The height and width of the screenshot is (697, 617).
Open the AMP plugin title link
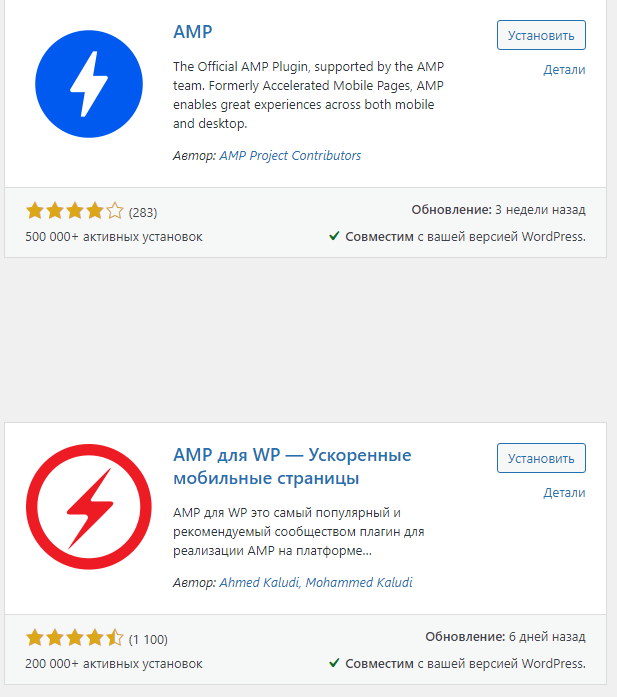tap(193, 31)
